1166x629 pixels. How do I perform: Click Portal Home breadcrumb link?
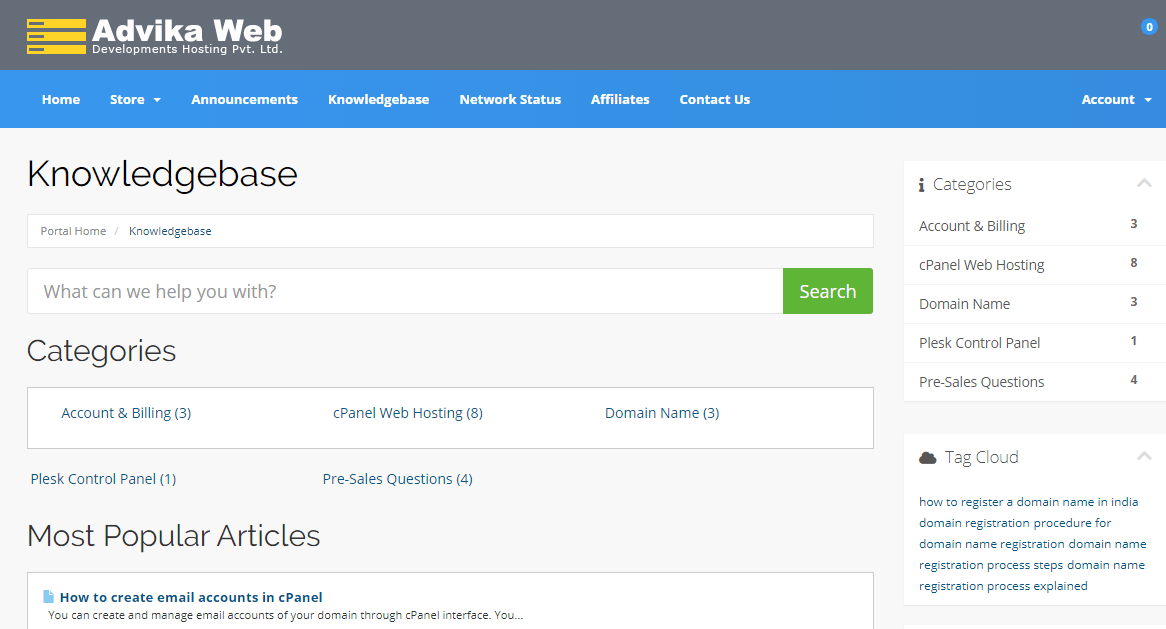point(73,231)
